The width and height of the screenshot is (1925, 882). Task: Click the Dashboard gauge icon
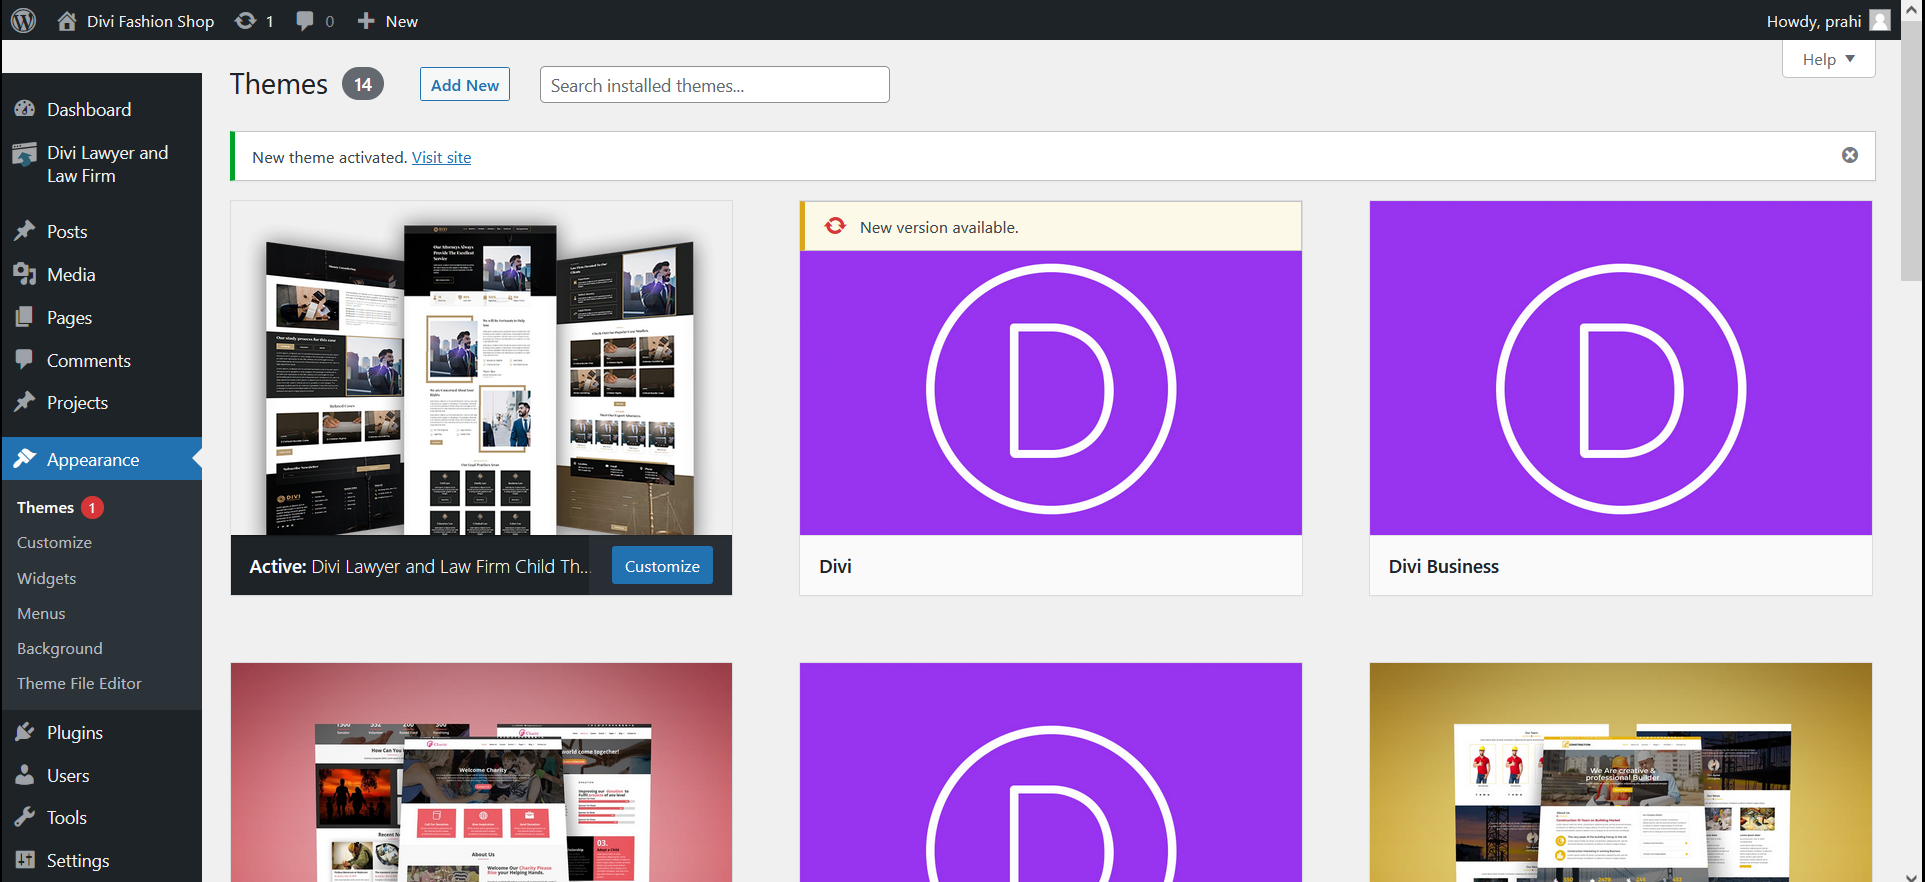[x=25, y=109]
